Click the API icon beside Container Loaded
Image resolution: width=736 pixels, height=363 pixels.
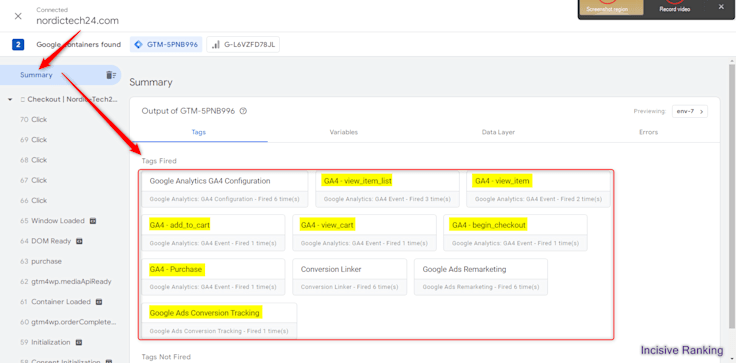tap(99, 301)
